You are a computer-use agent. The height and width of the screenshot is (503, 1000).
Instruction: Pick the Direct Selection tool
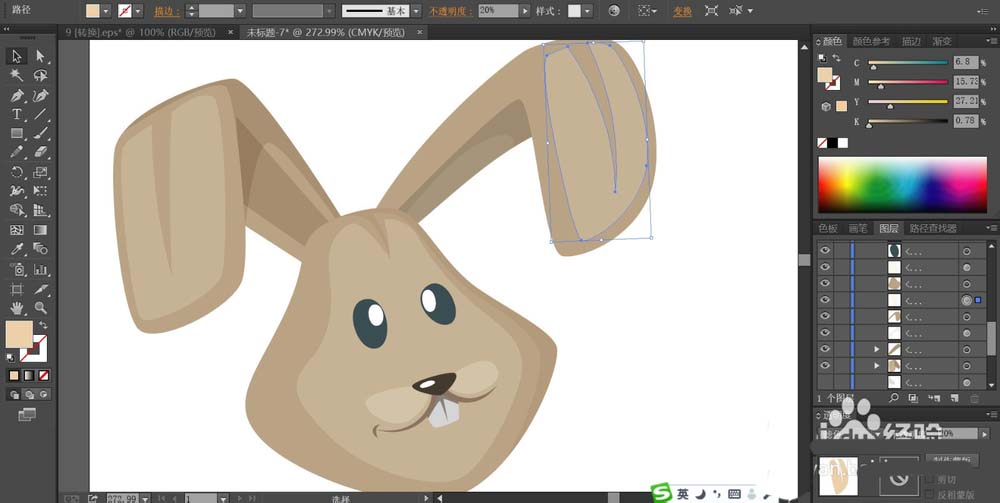(x=41, y=56)
